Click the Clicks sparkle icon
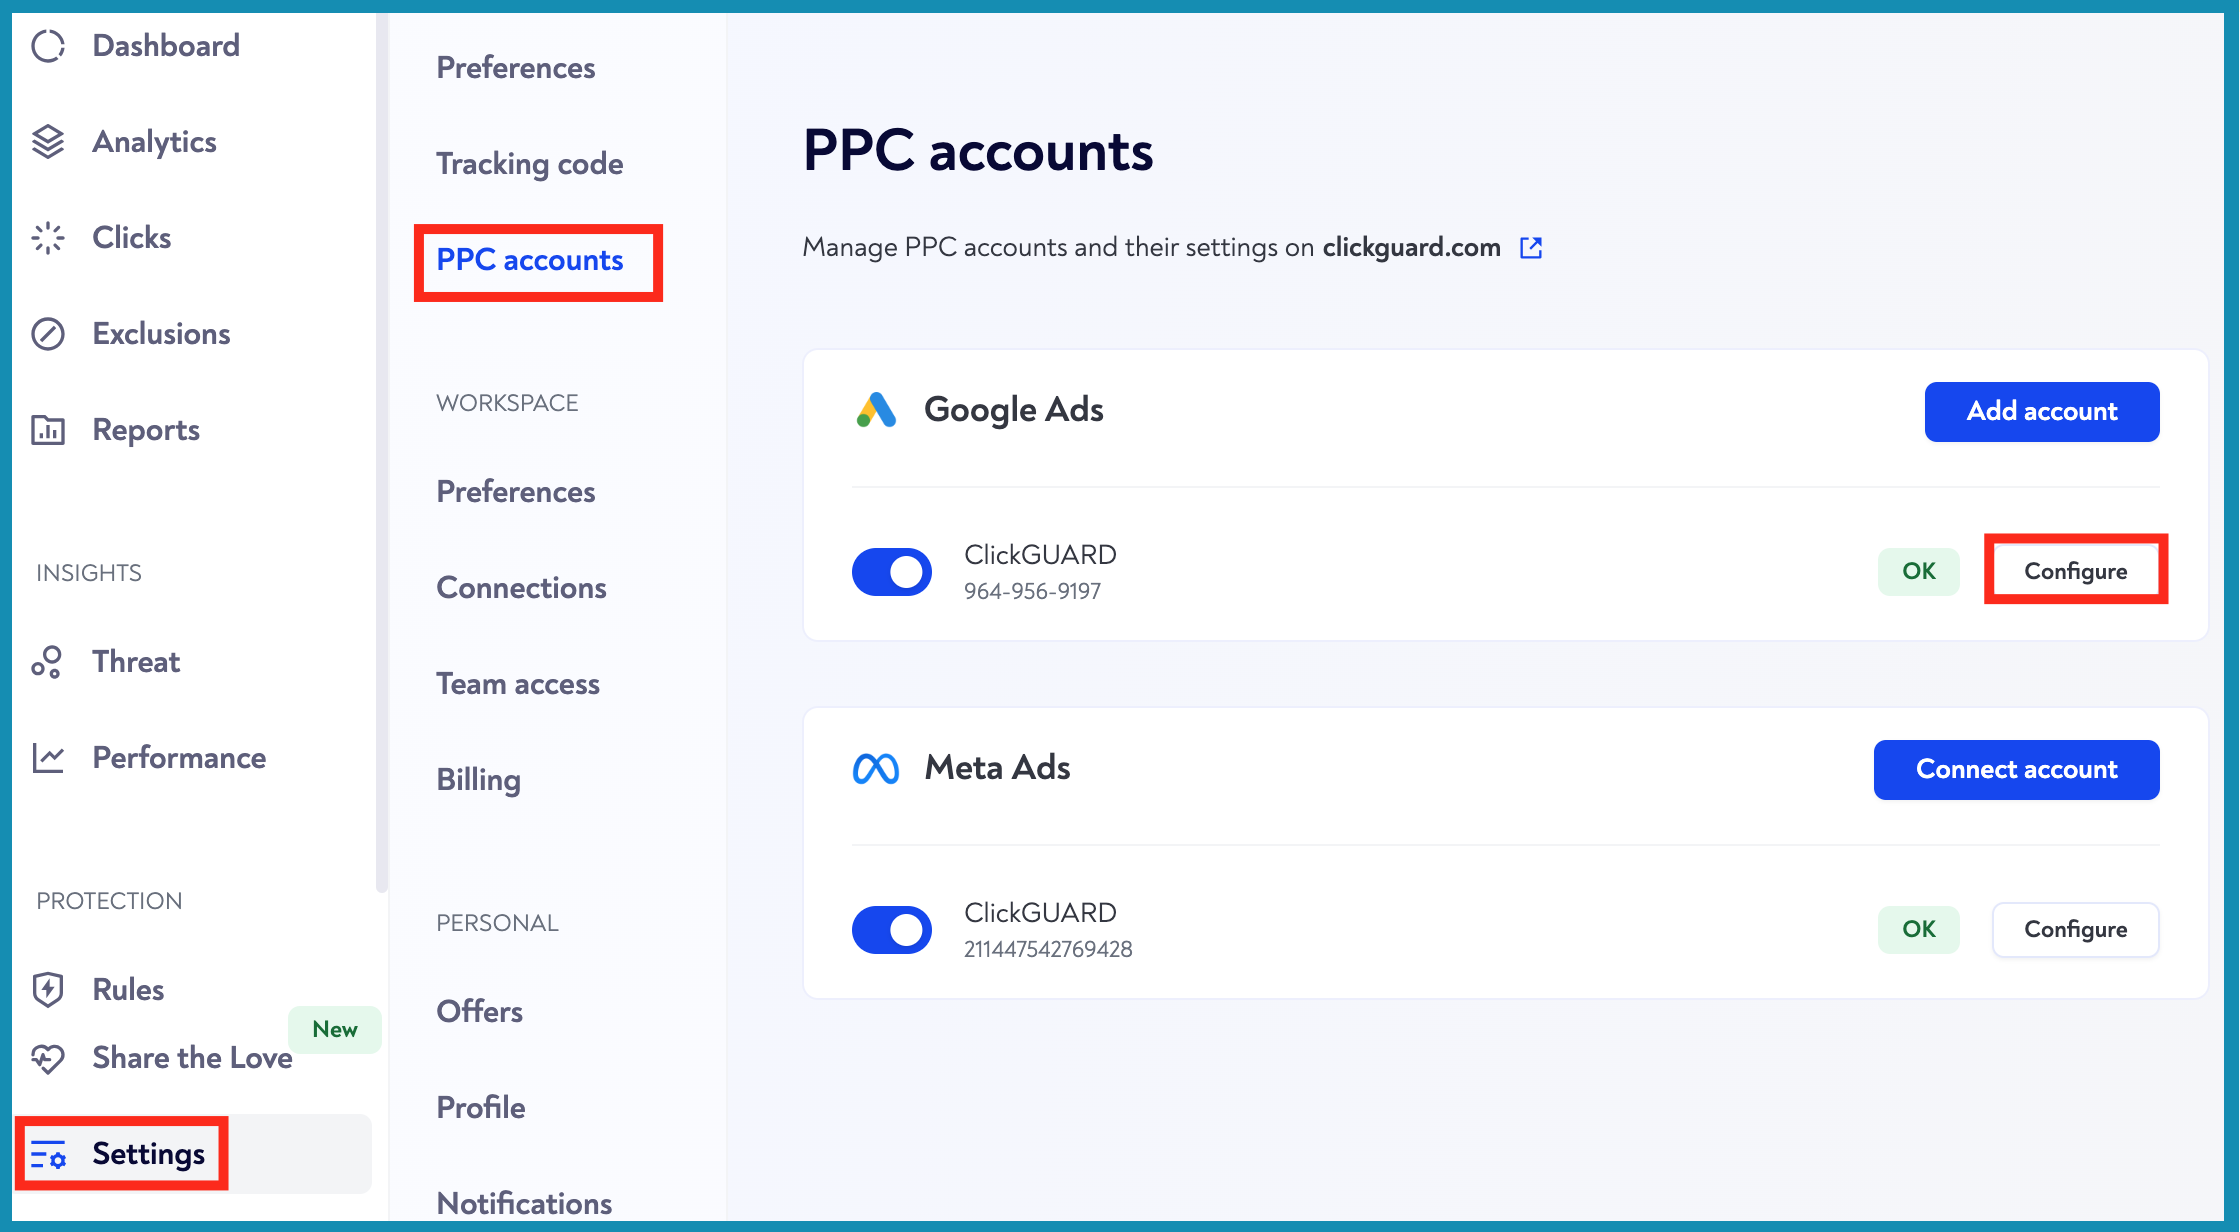Screen dimensions: 2240x1232 point(48,238)
